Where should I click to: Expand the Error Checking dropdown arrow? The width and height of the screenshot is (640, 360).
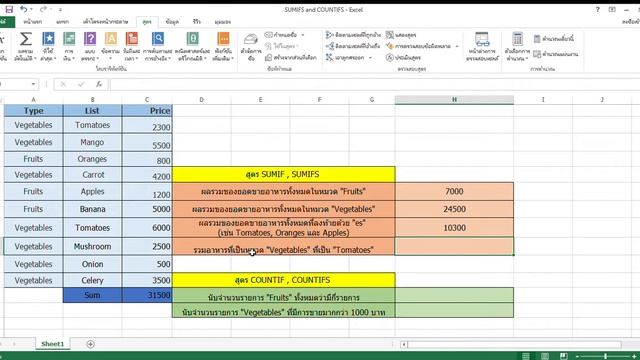pyautogui.click(x=457, y=46)
